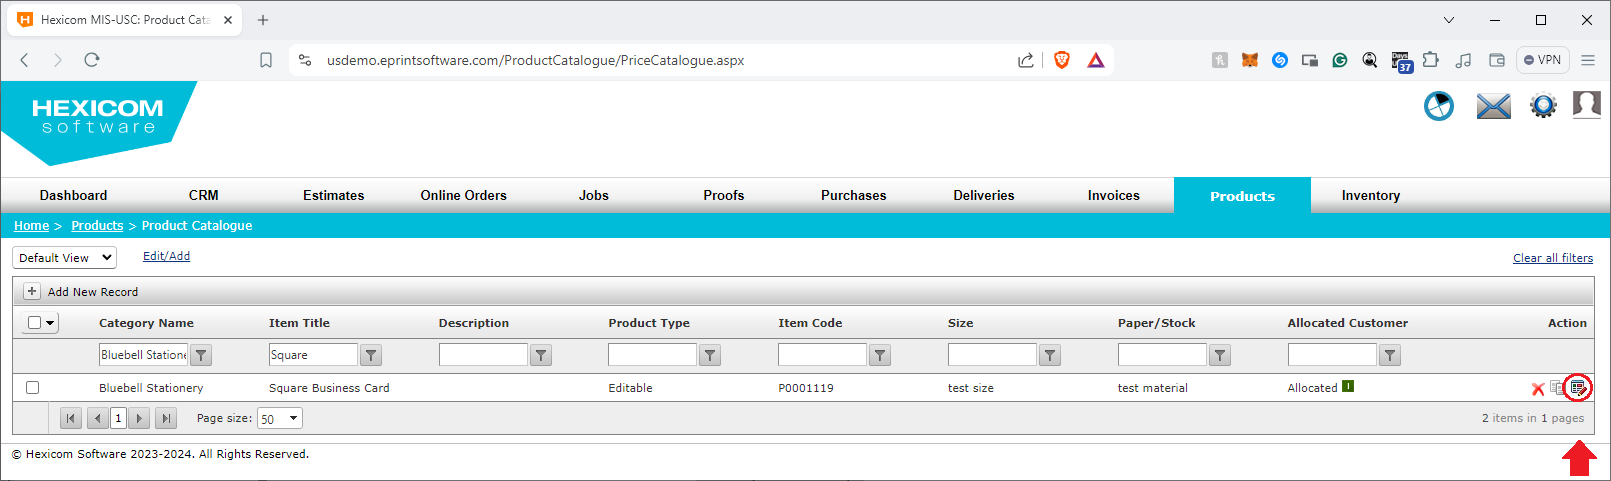Bookmark this page with the bookmark icon
This screenshot has width=1611, height=481.
266,60
